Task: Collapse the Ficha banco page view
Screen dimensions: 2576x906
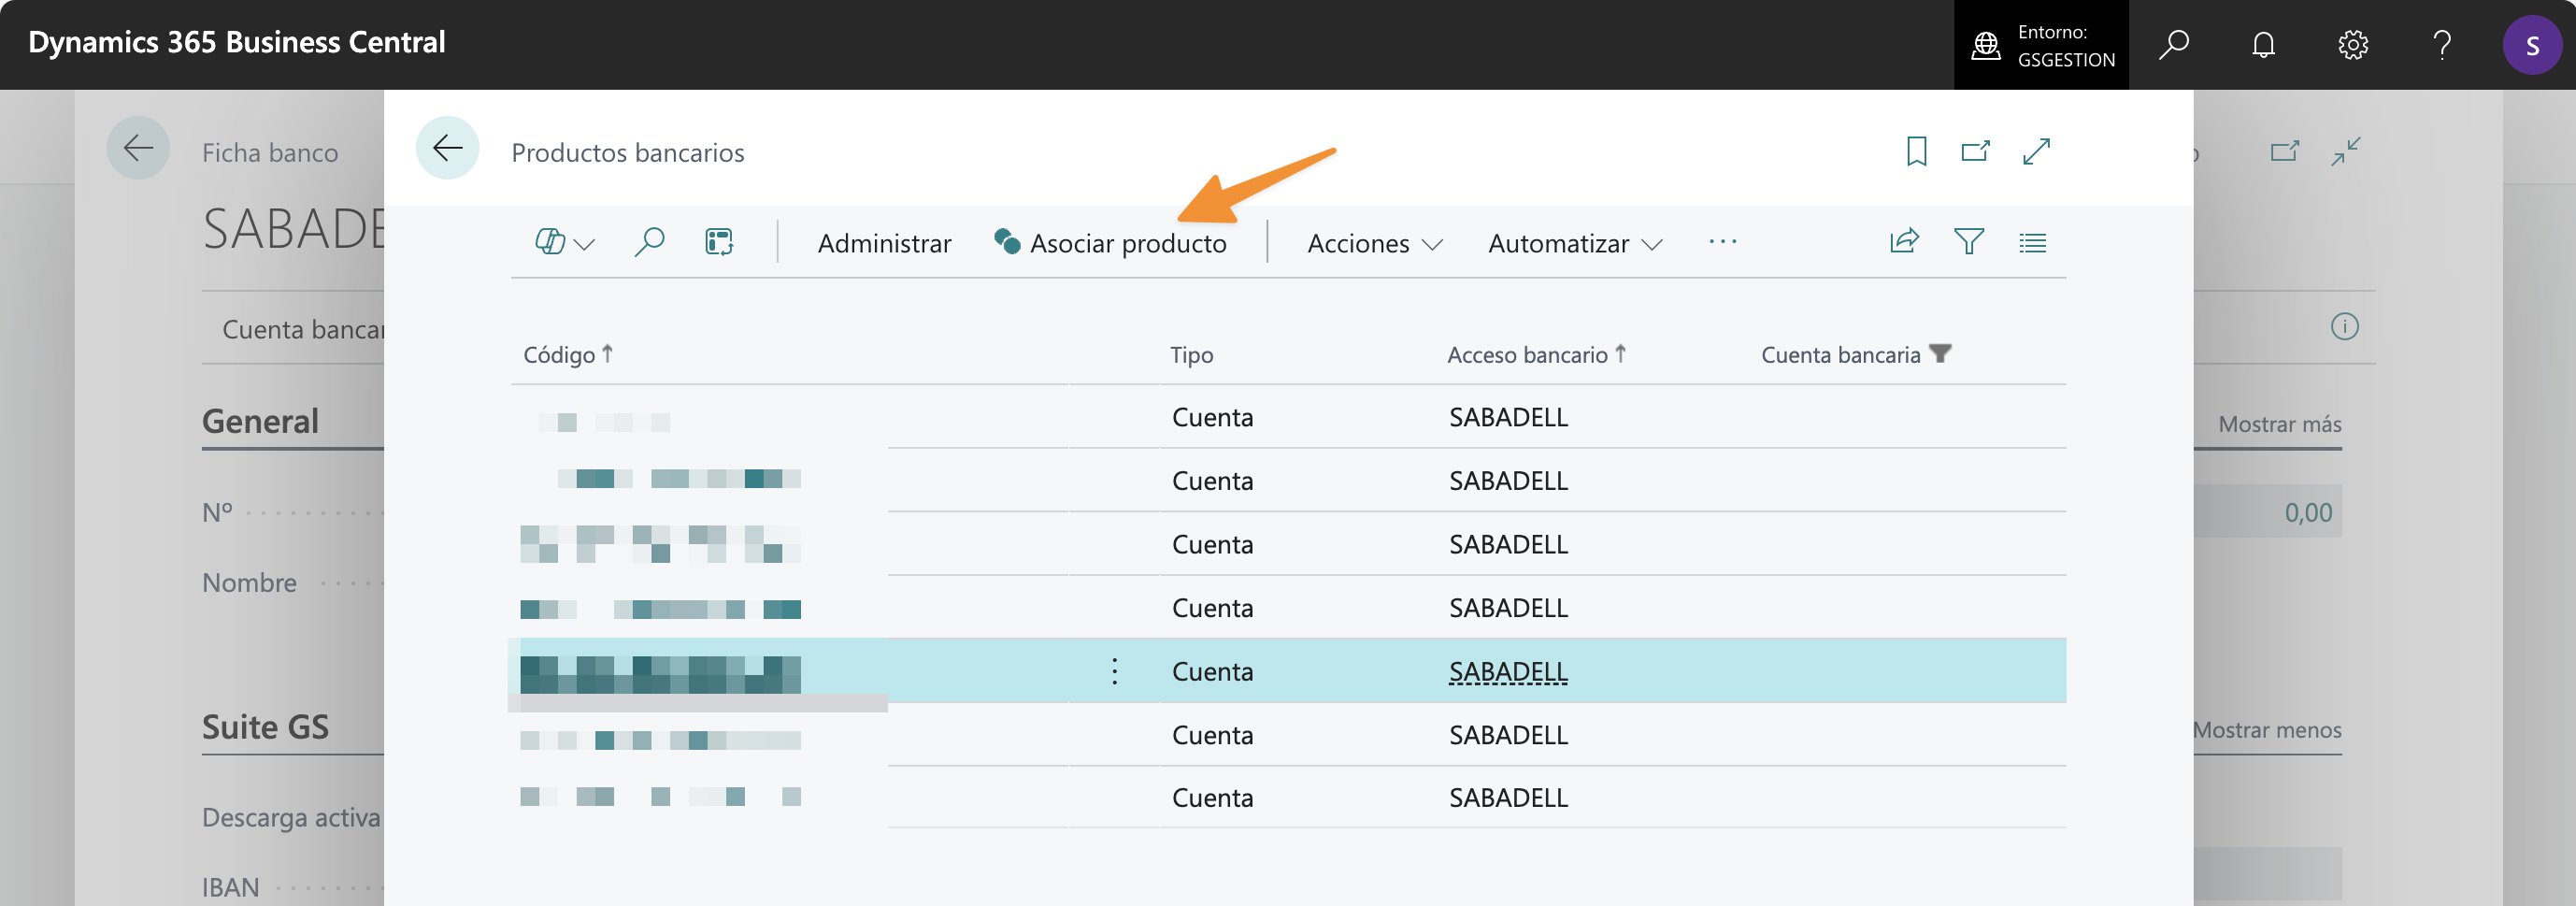Action: pos(2346,151)
